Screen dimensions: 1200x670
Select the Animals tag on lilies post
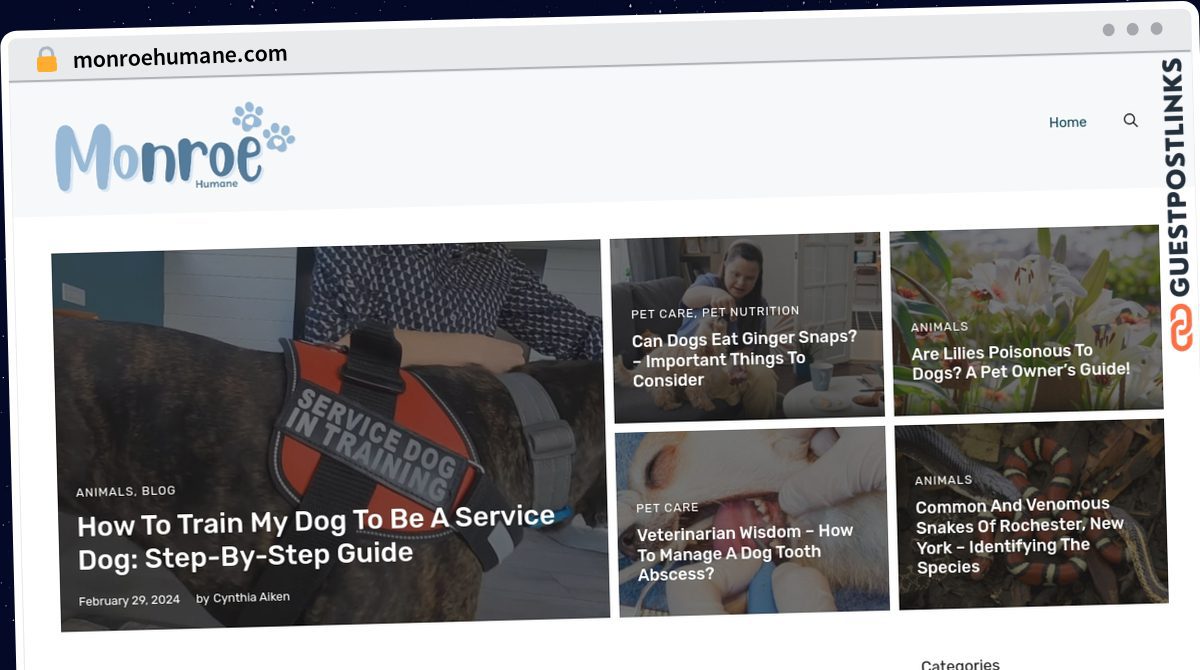click(x=939, y=327)
